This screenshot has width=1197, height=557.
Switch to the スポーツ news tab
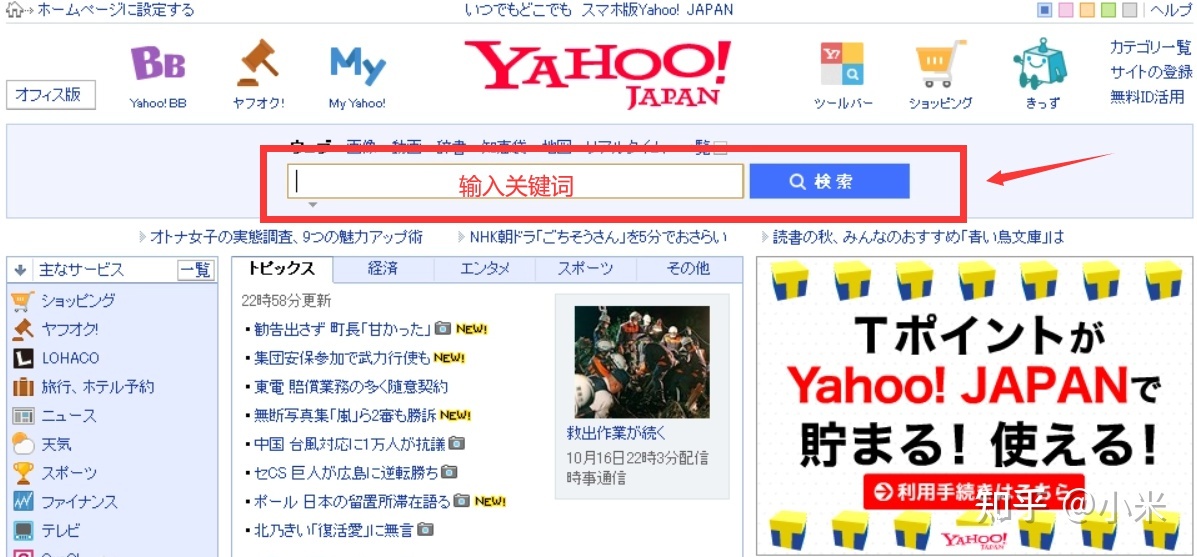pyautogui.click(x=586, y=269)
